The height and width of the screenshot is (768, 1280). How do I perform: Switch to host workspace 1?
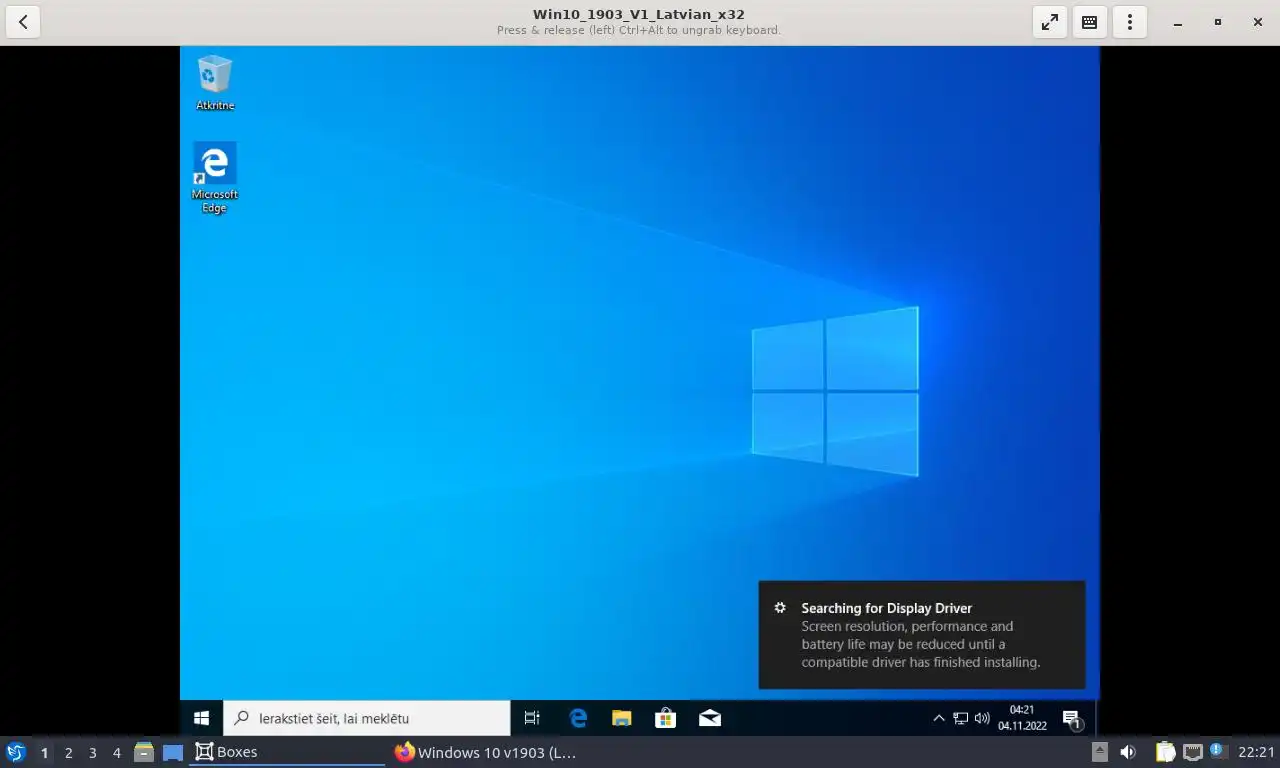pyautogui.click(x=44, y=753)
